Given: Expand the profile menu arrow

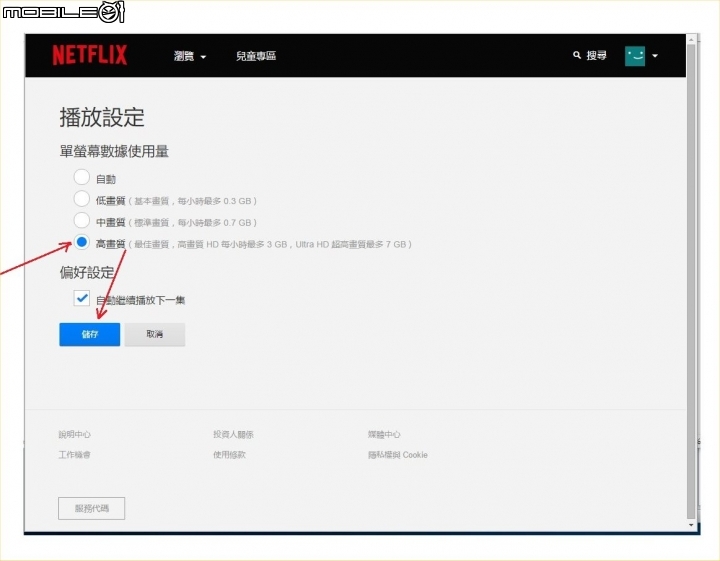Looking at the screenshot, I should pyautogui.click(x=655, y=56).
